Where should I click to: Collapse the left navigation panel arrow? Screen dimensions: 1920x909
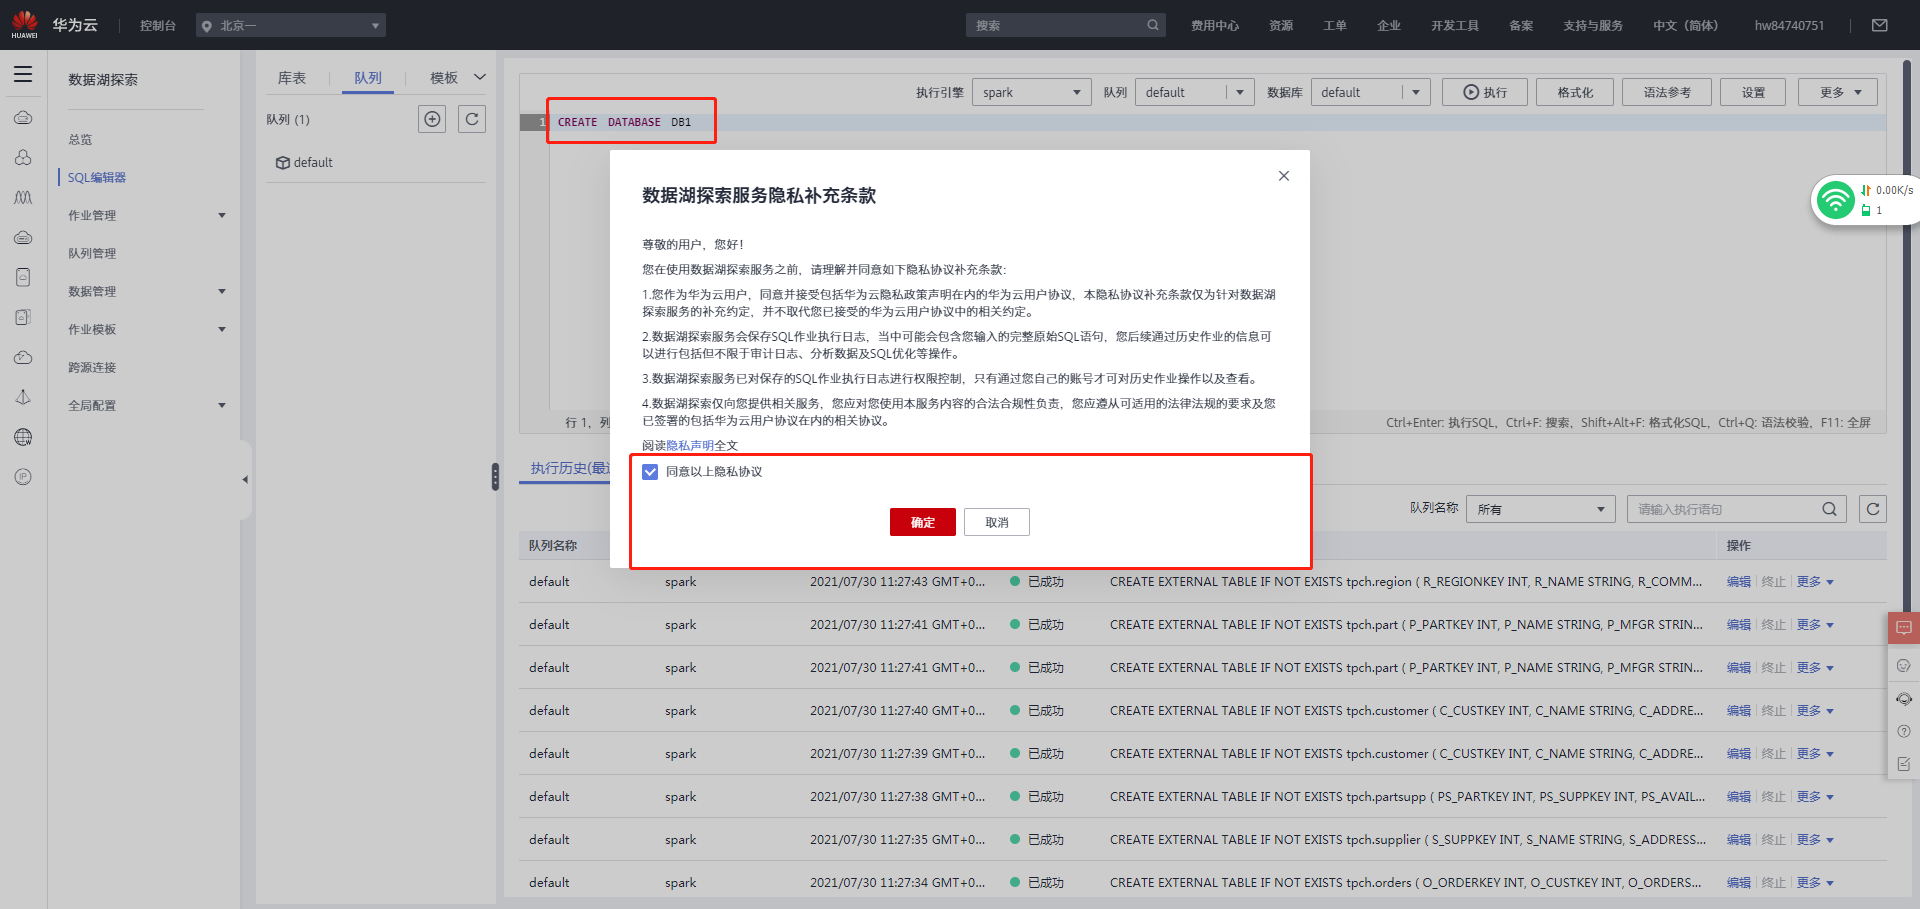[245, 480]
